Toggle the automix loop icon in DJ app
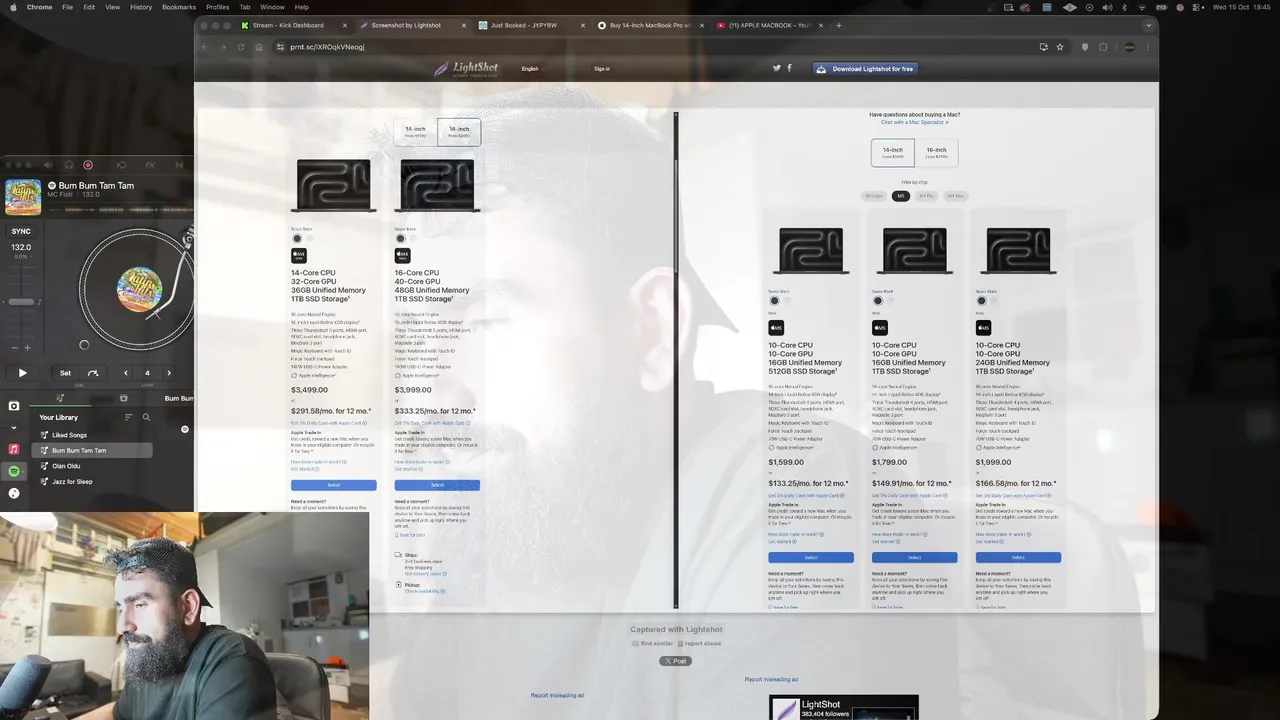 point(122,165)
